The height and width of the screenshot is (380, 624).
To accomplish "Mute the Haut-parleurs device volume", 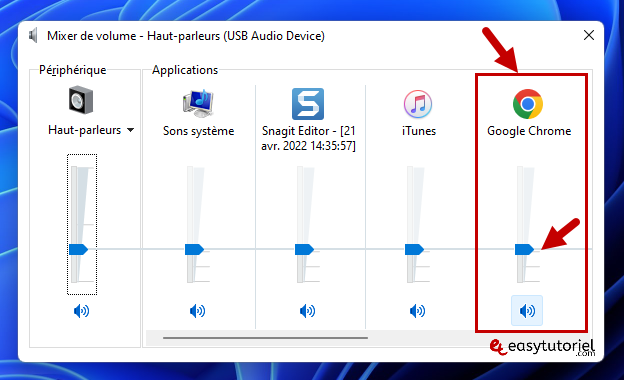I will [x=82, y=311].
